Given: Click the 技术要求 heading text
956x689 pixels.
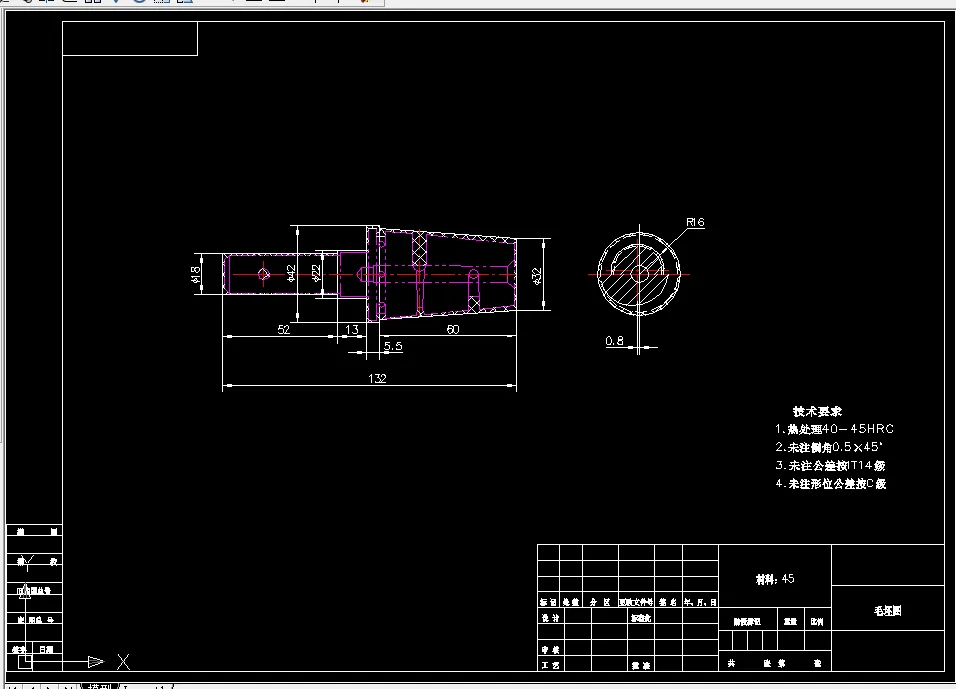Looking at the screenshot, I should pyautogui.click(x=817, y=412).
